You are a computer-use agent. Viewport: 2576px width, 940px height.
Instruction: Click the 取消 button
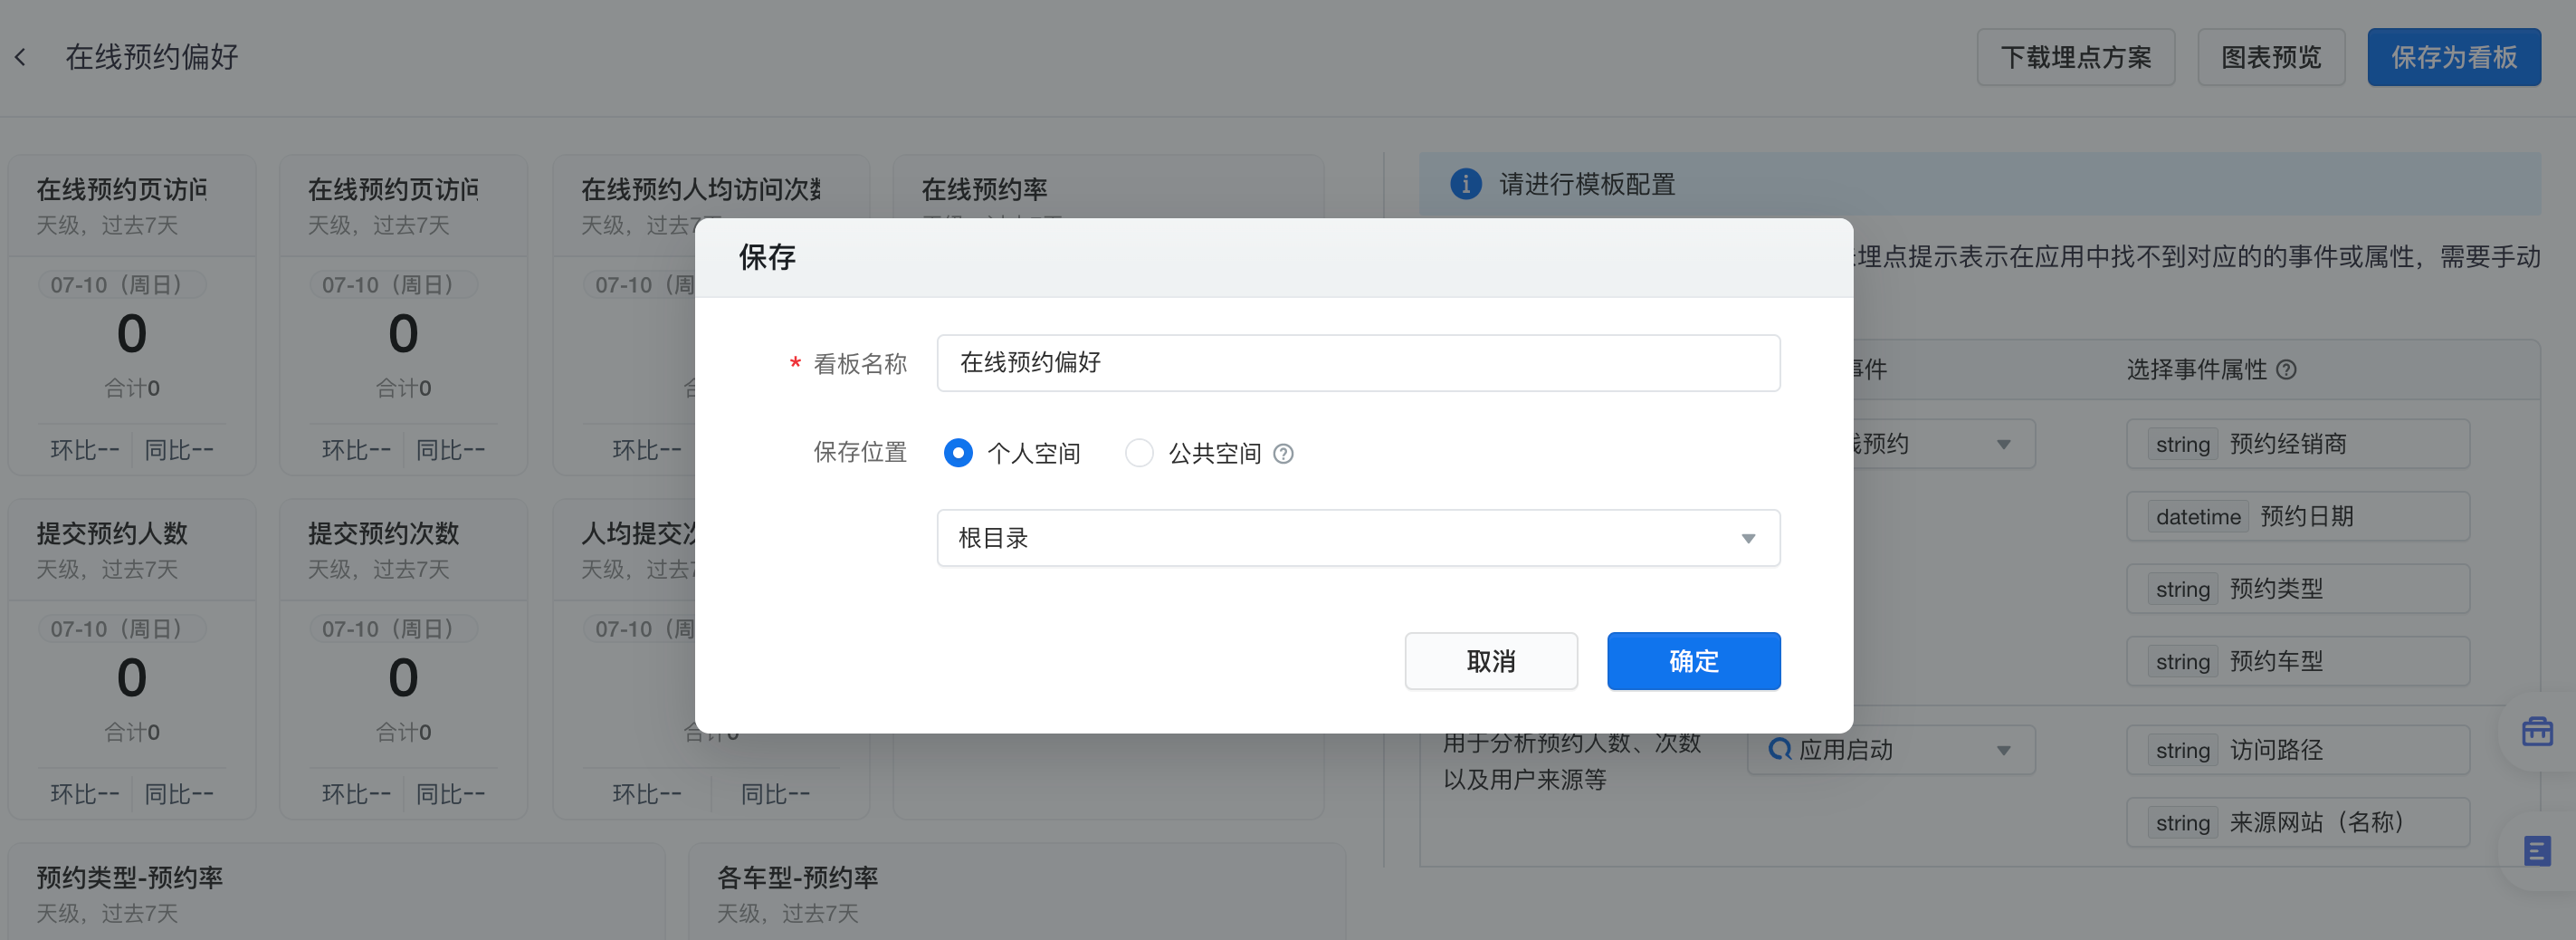click(1490, 661)
